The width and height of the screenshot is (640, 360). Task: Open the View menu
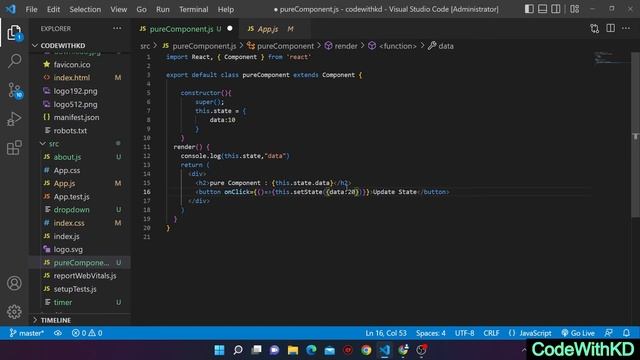(118, 9)
